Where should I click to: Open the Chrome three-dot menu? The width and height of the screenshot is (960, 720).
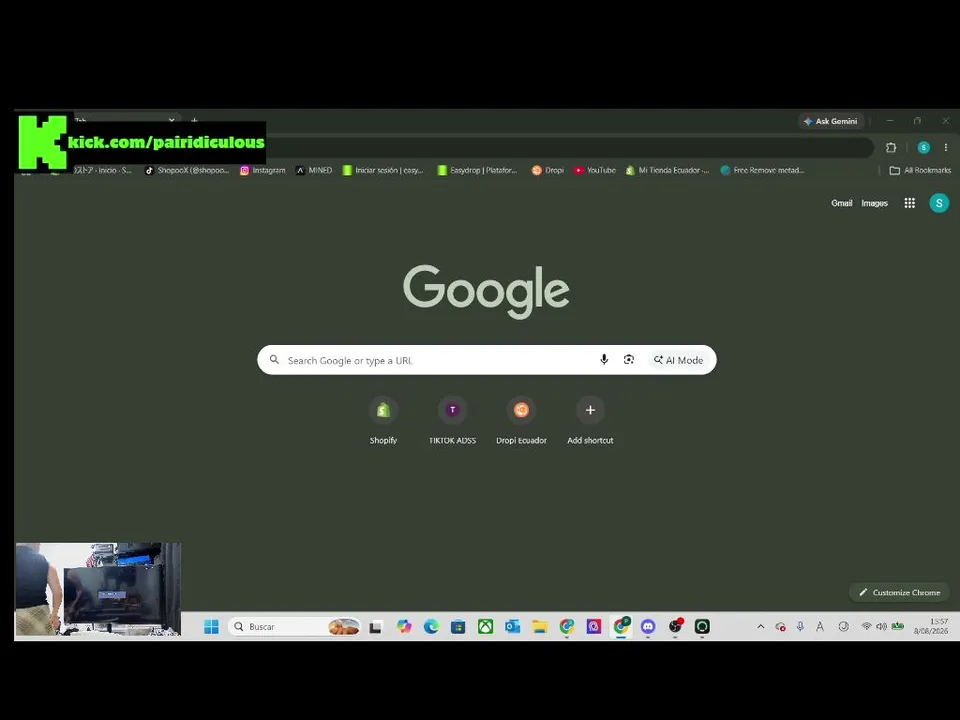[x=945, y=148]
